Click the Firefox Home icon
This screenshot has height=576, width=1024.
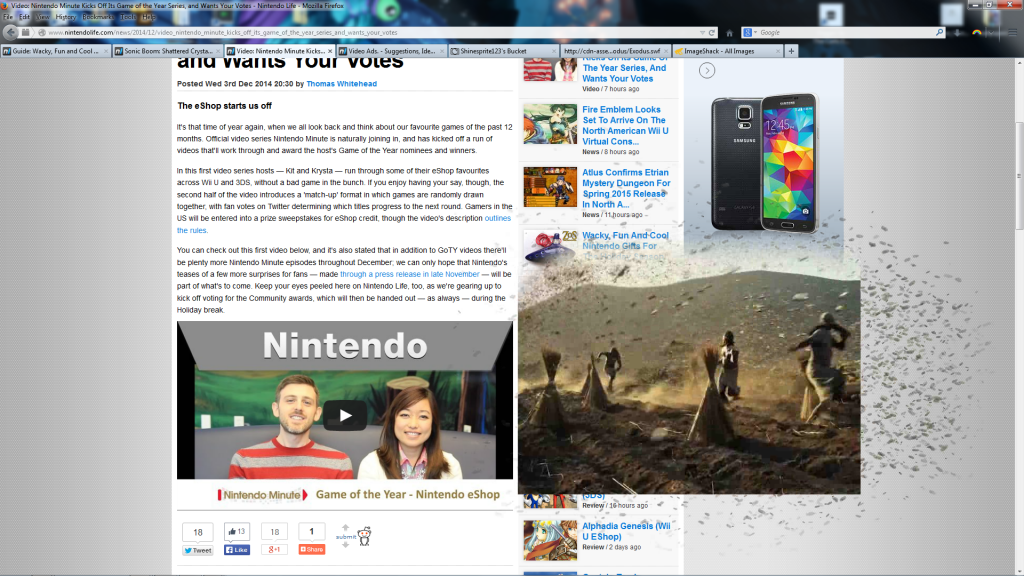(x=730, y=33)
